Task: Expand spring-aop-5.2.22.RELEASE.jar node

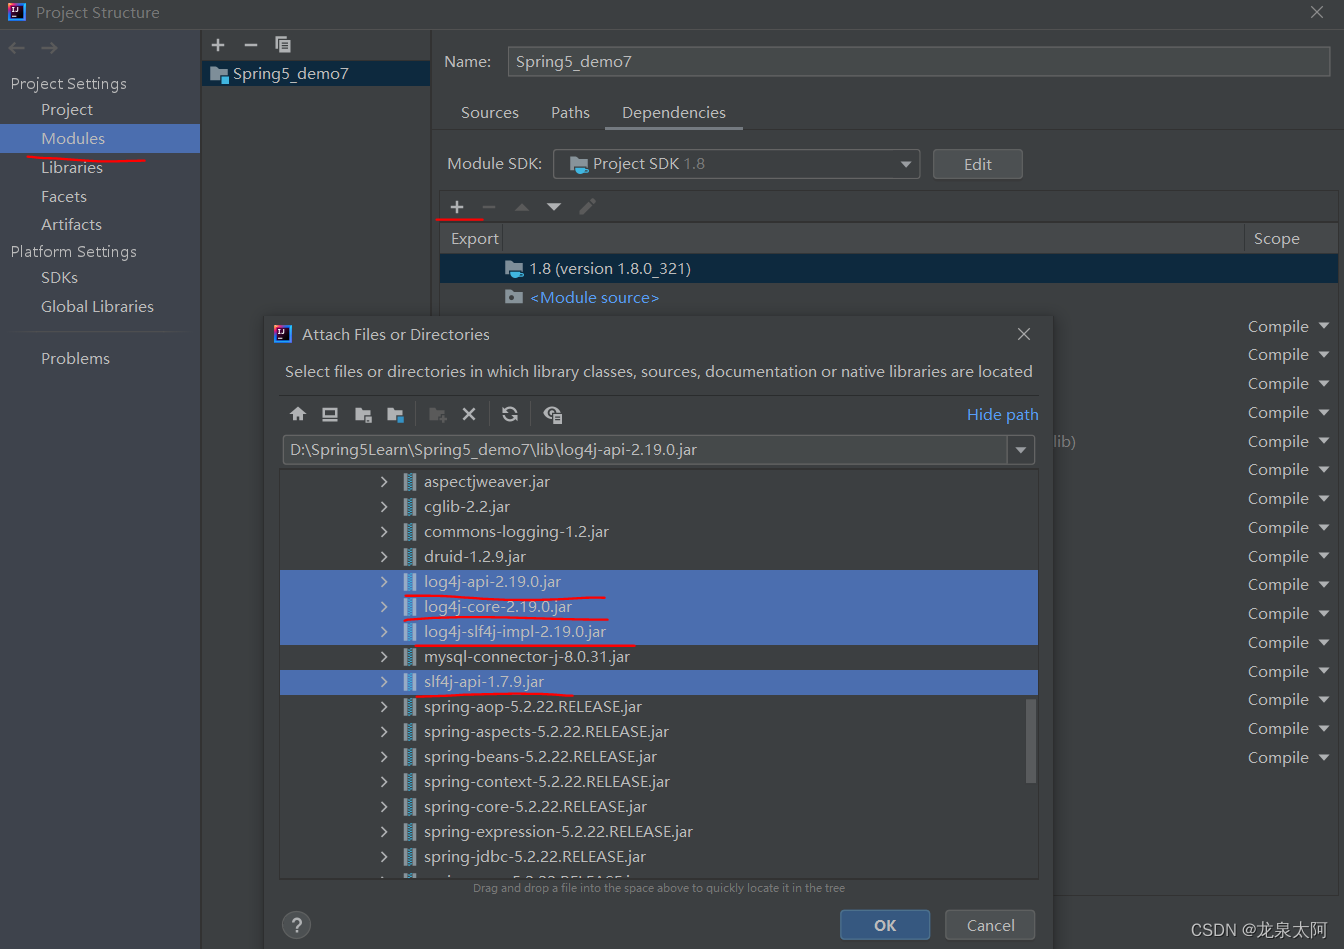Action: (x=384, y=707)
